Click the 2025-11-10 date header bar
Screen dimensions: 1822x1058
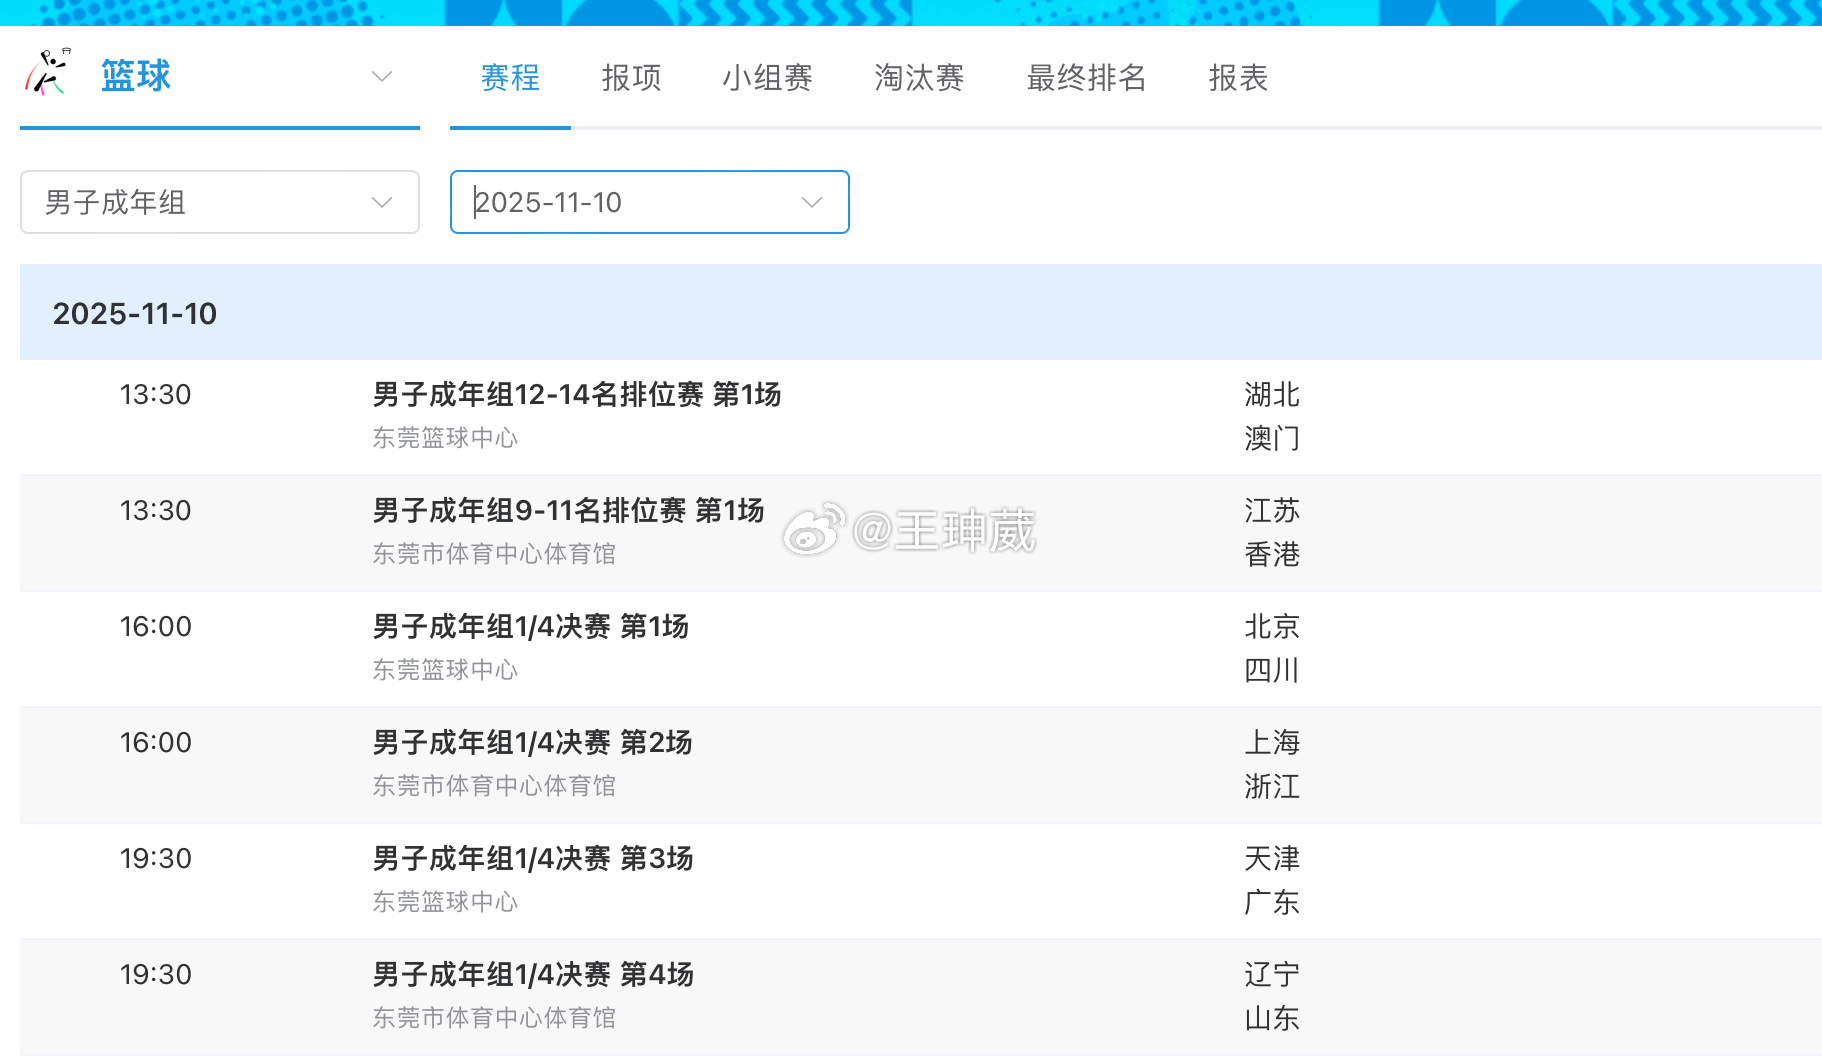pyautogui.click(x=136, y=313)
